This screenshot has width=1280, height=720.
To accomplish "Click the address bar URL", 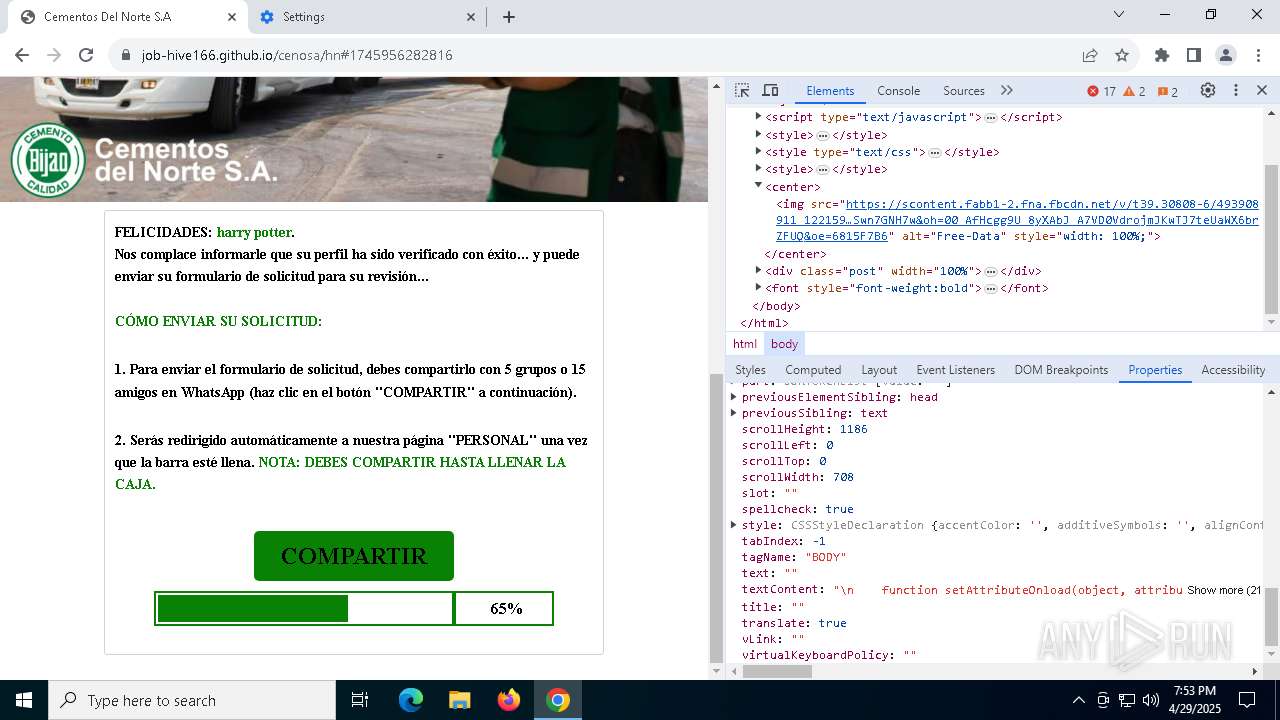I will click(297, 55).
